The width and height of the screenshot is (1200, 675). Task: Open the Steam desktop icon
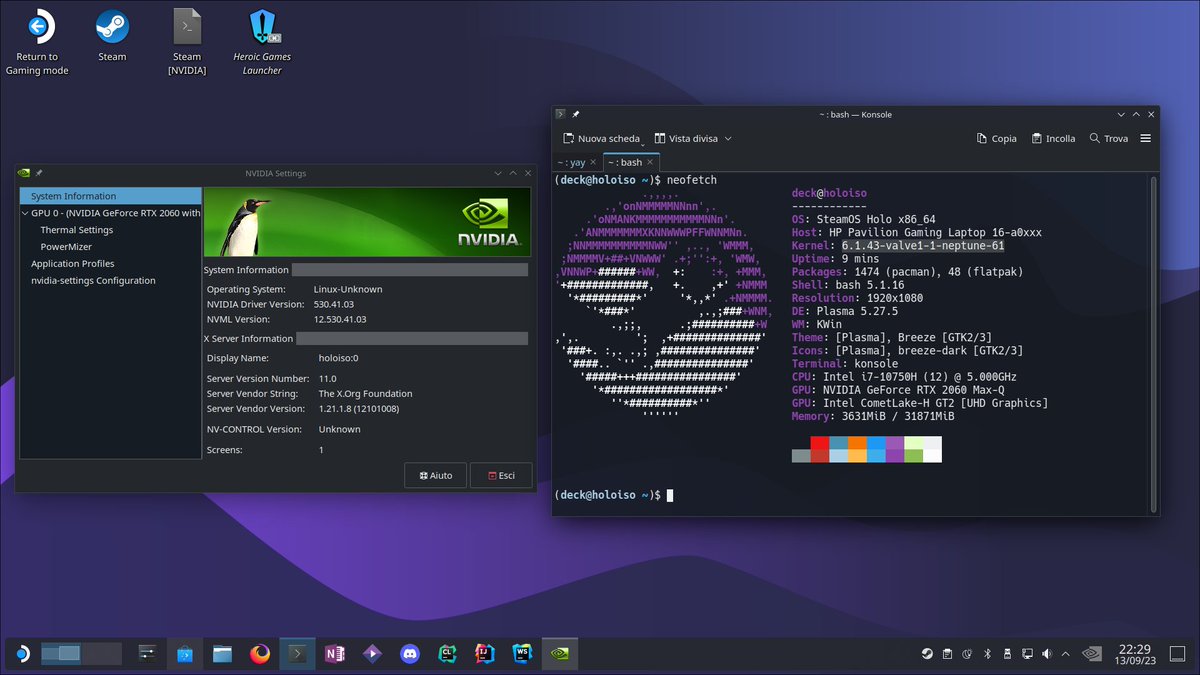point(112,37)
